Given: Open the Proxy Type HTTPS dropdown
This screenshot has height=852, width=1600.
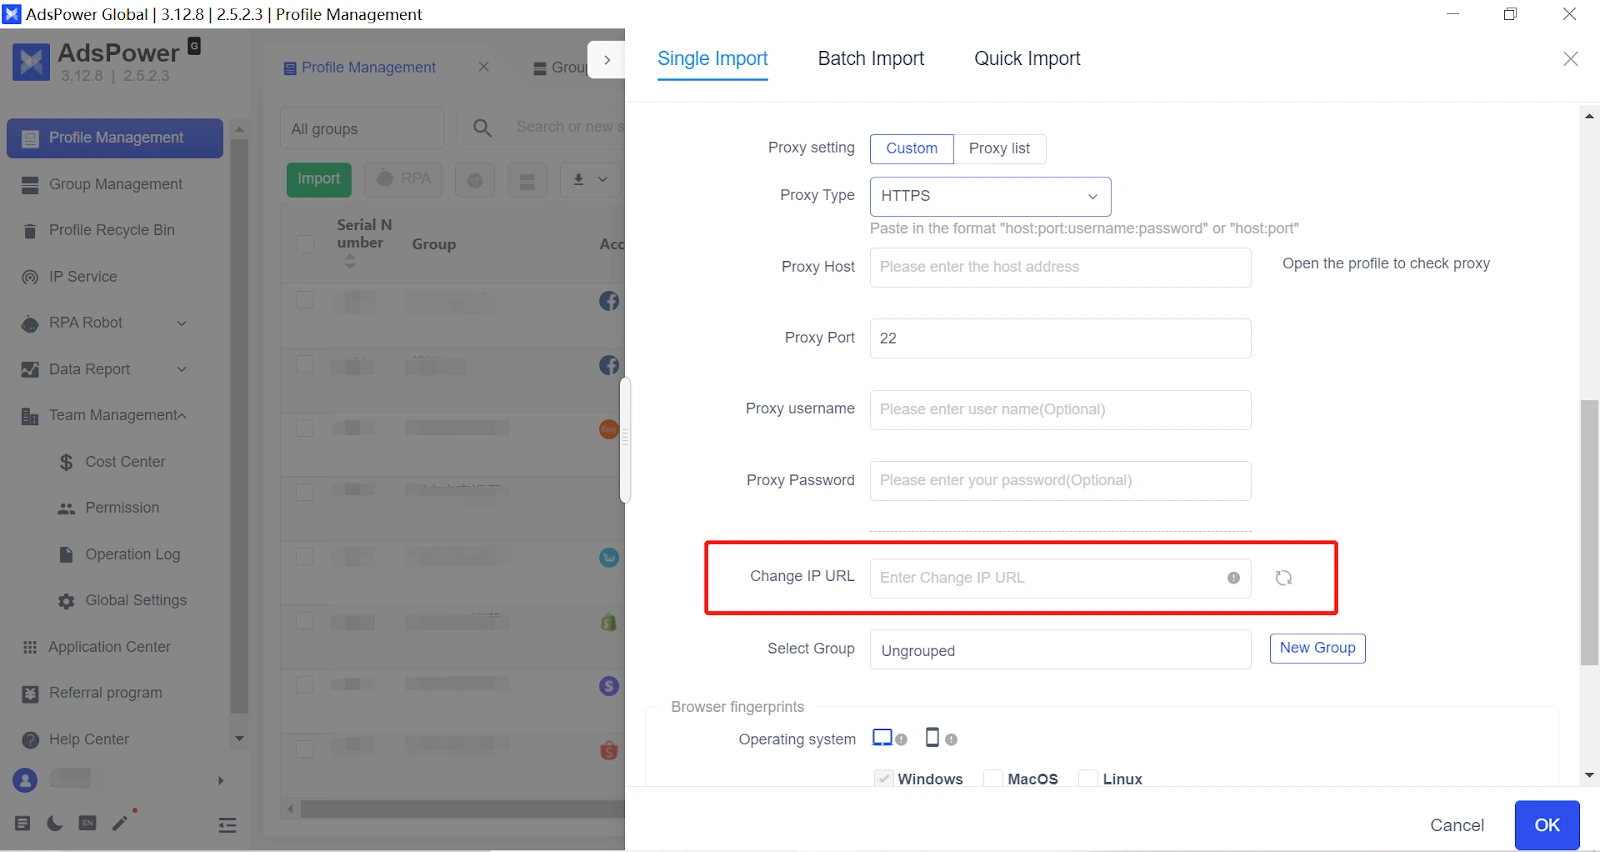Looking at the screenshot, I should (990, 196).
